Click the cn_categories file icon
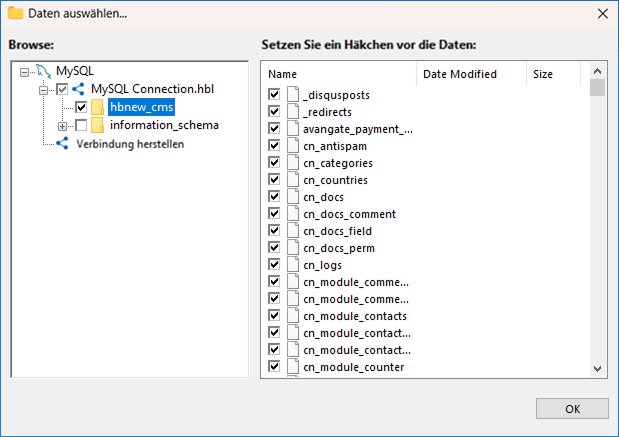619x437 pixels. click(293, 163)
